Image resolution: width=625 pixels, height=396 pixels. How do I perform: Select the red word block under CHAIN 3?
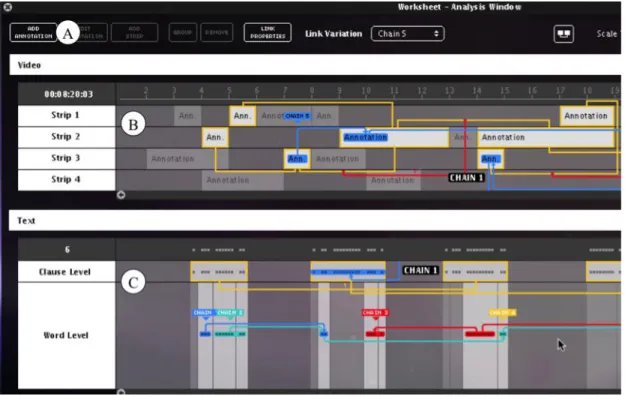pyautogui.click(x=375, y=333)
